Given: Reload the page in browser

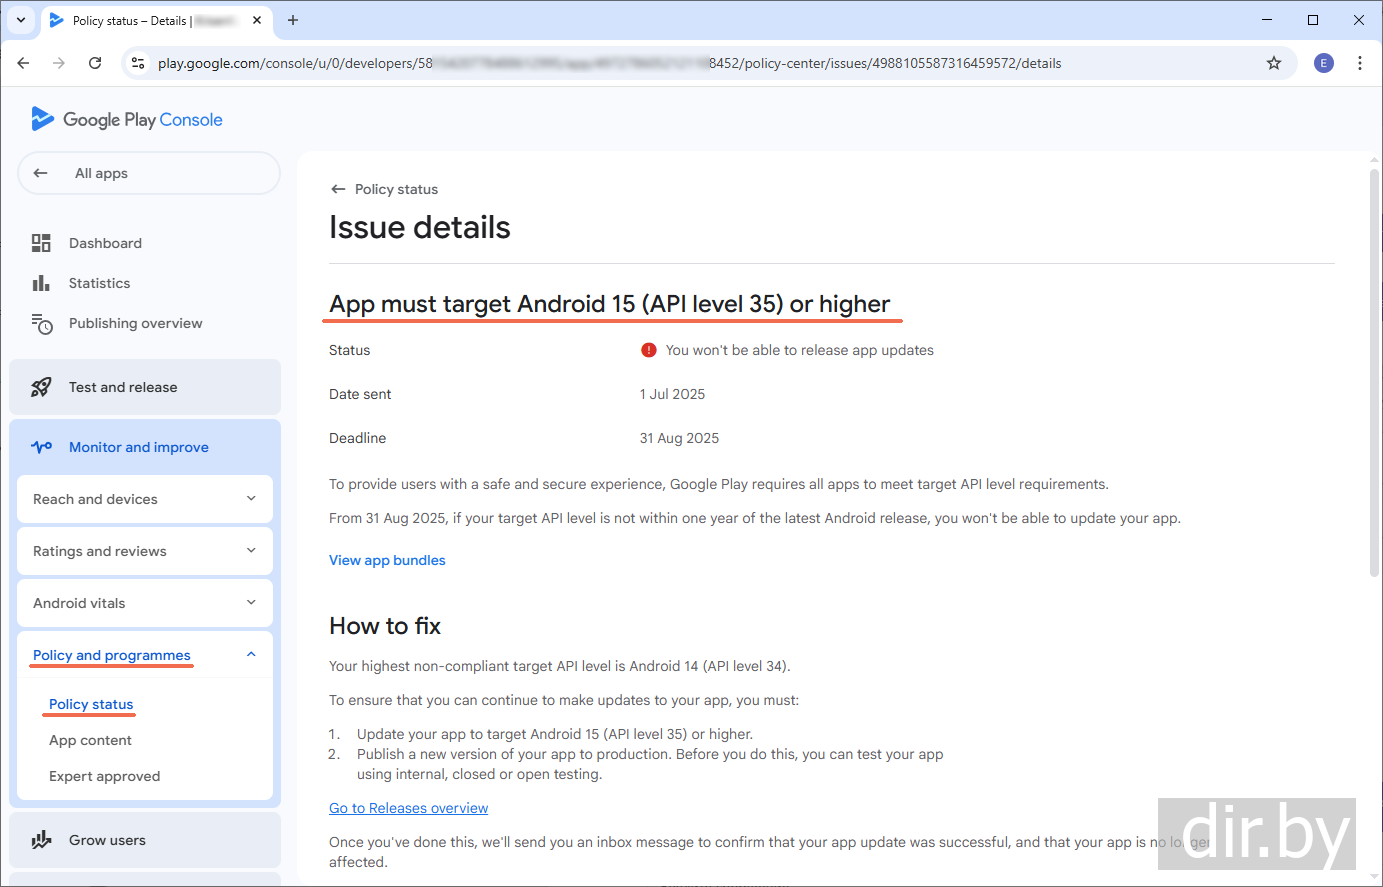Looking at the screenshot, I should point(95,63).
